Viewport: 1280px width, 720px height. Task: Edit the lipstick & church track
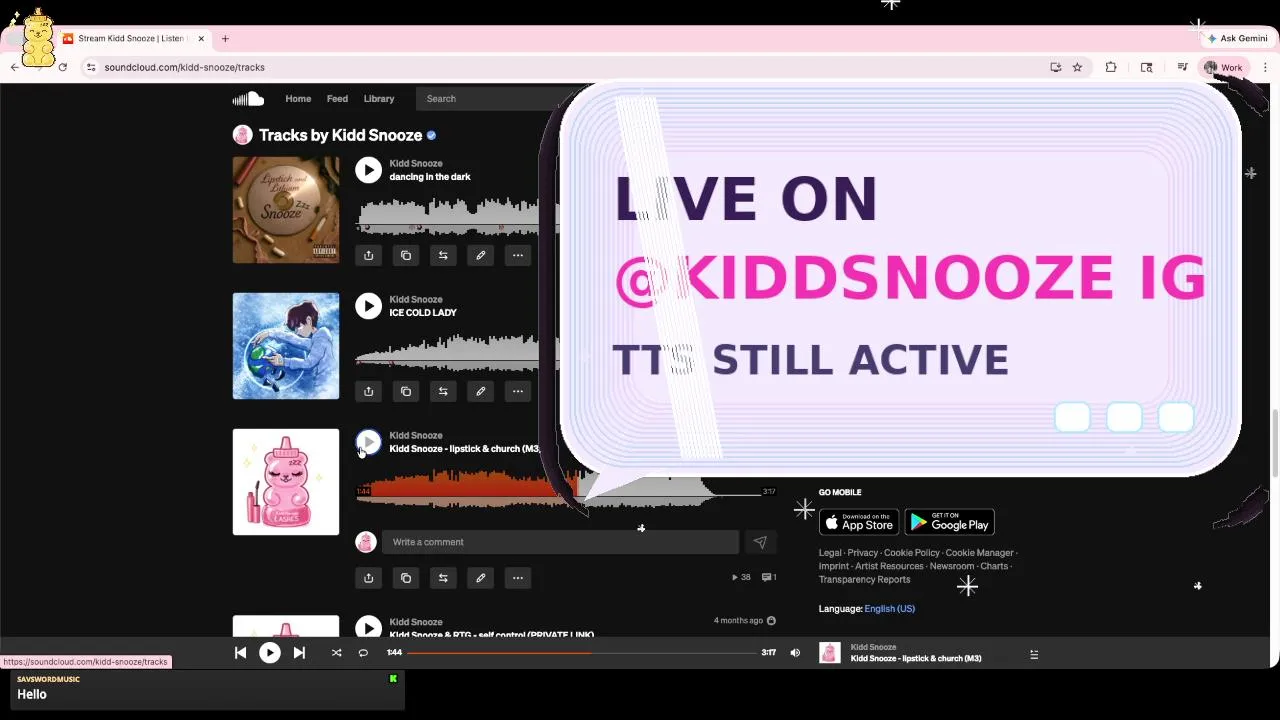tap(480, 577)
